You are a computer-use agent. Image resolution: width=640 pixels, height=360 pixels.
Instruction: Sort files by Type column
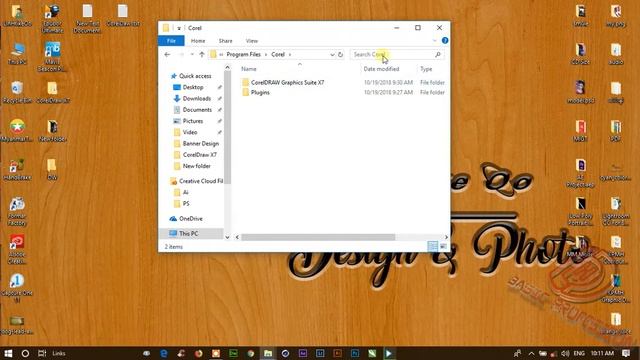coord(426,69)
